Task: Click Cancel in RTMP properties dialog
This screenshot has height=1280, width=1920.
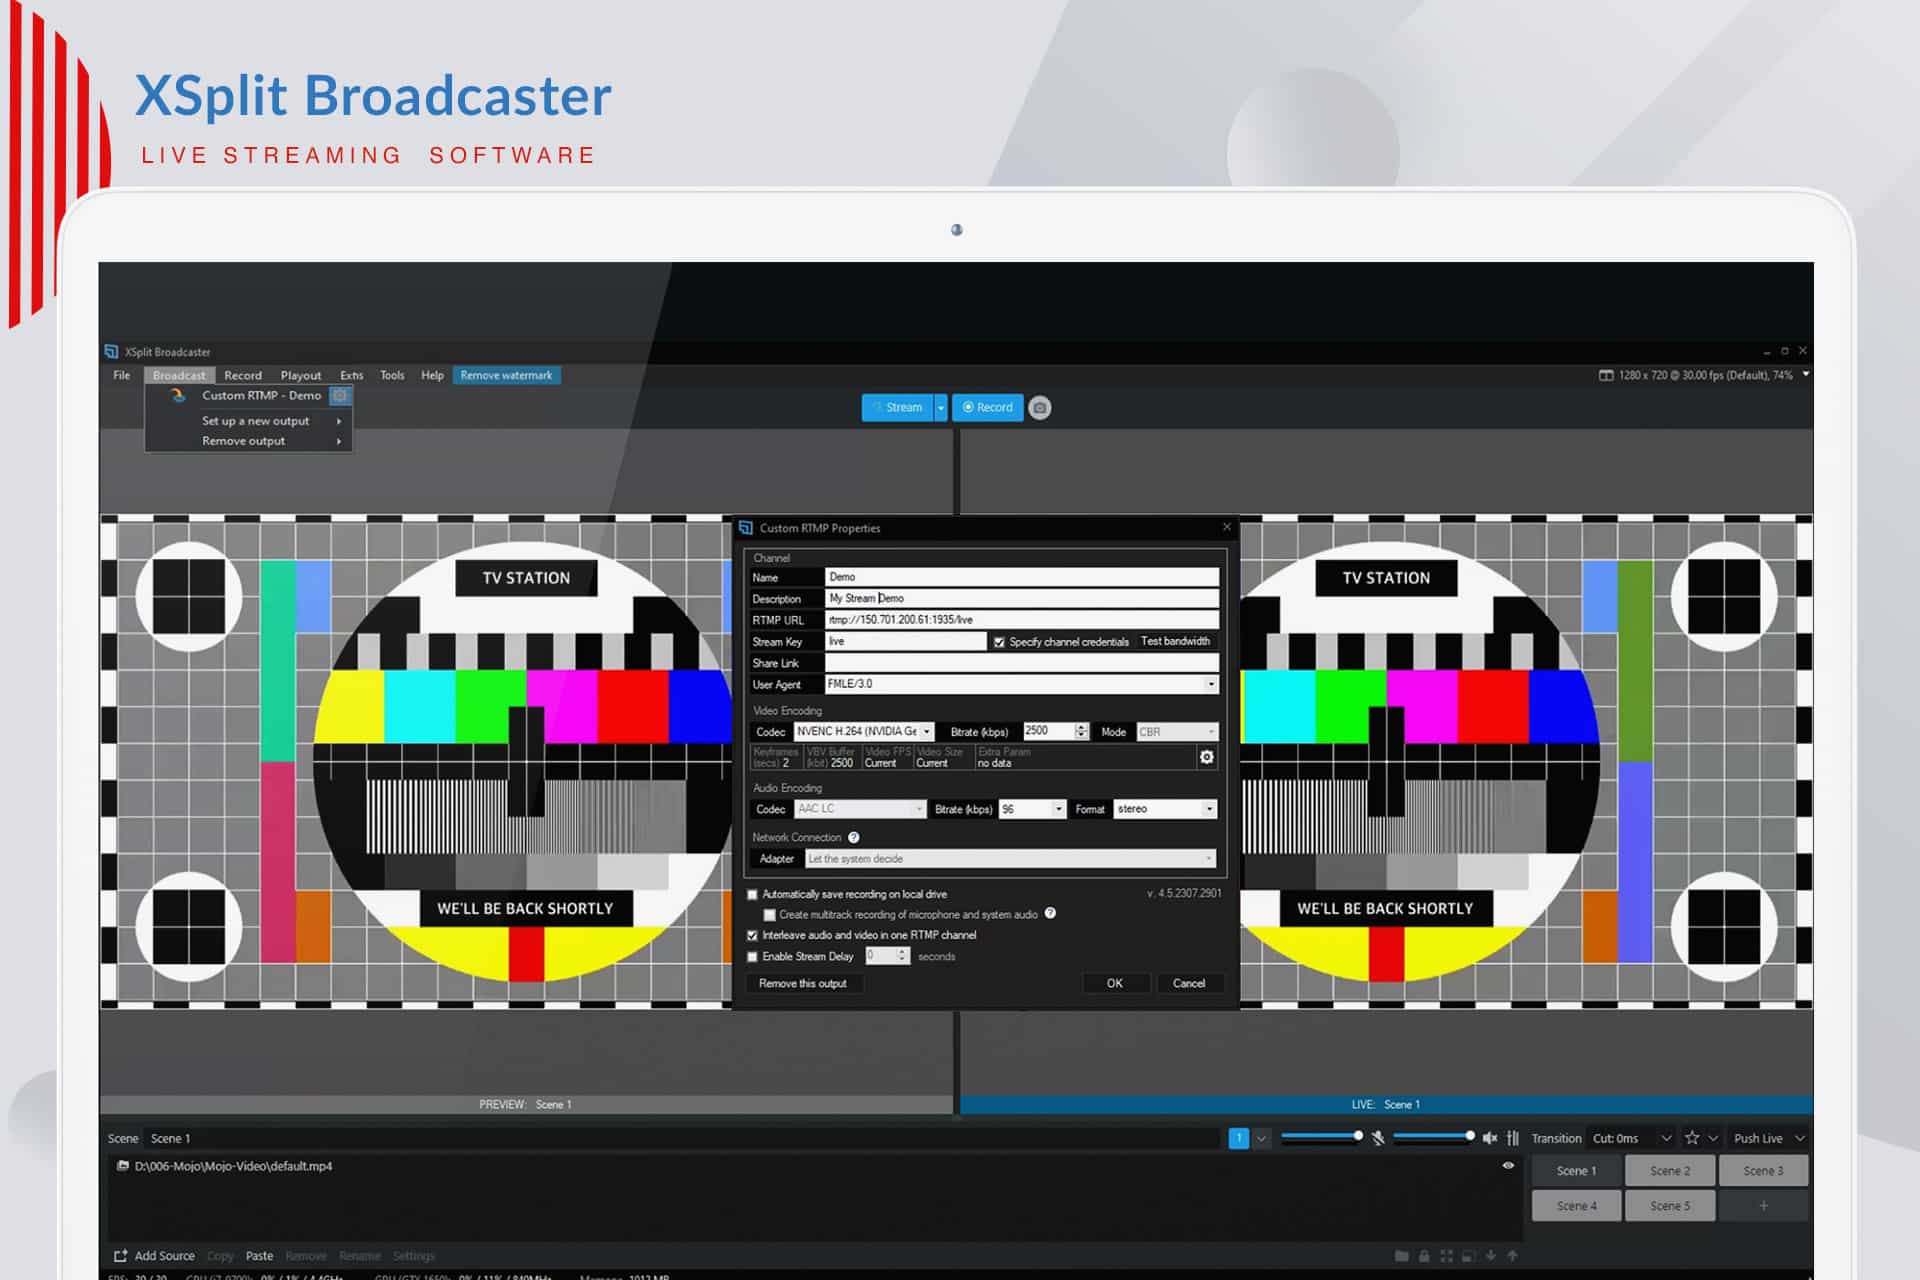Action: click(x=1189, y=983)
